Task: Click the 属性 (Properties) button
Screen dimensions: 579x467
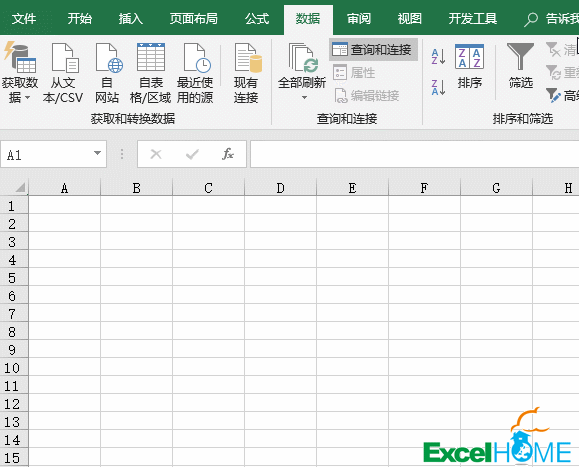Action: click(x=354, y=73)
